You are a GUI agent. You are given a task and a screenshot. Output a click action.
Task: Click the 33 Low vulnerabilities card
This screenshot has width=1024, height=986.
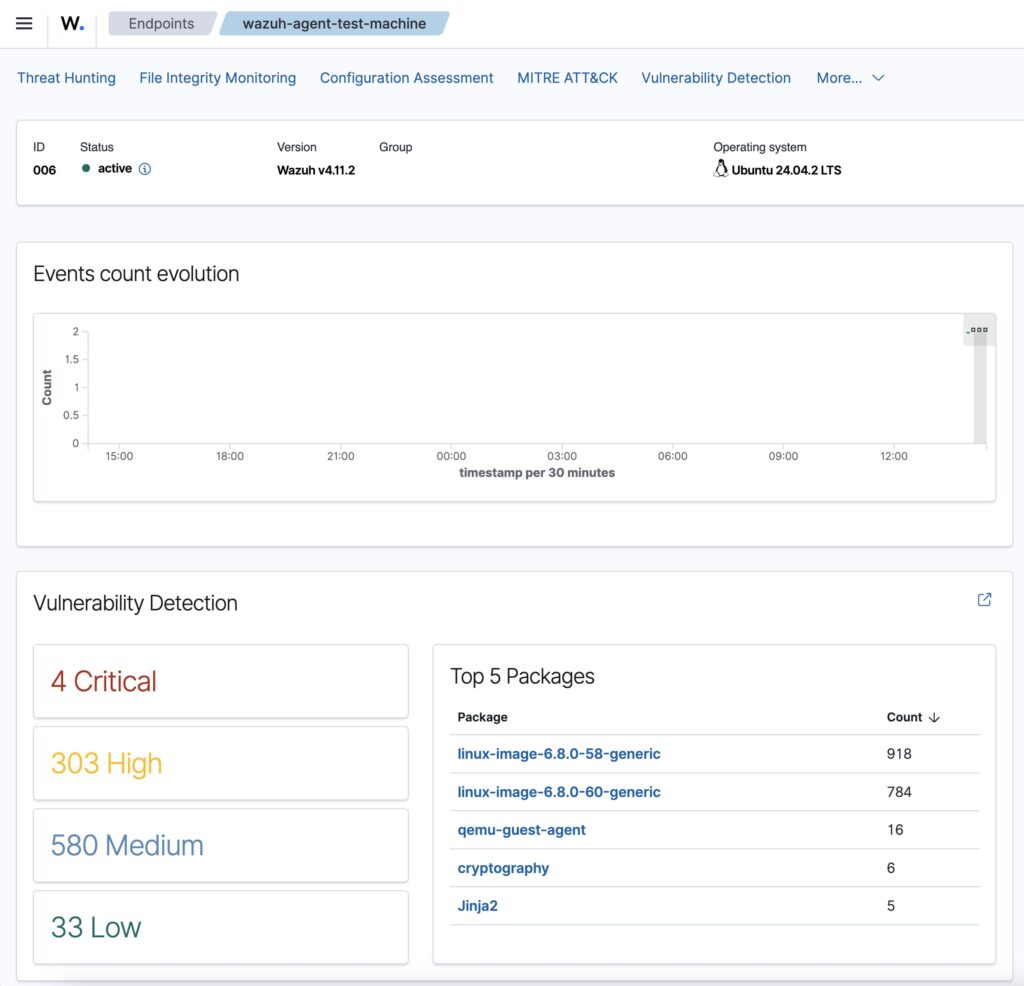[x=221, y=927]
